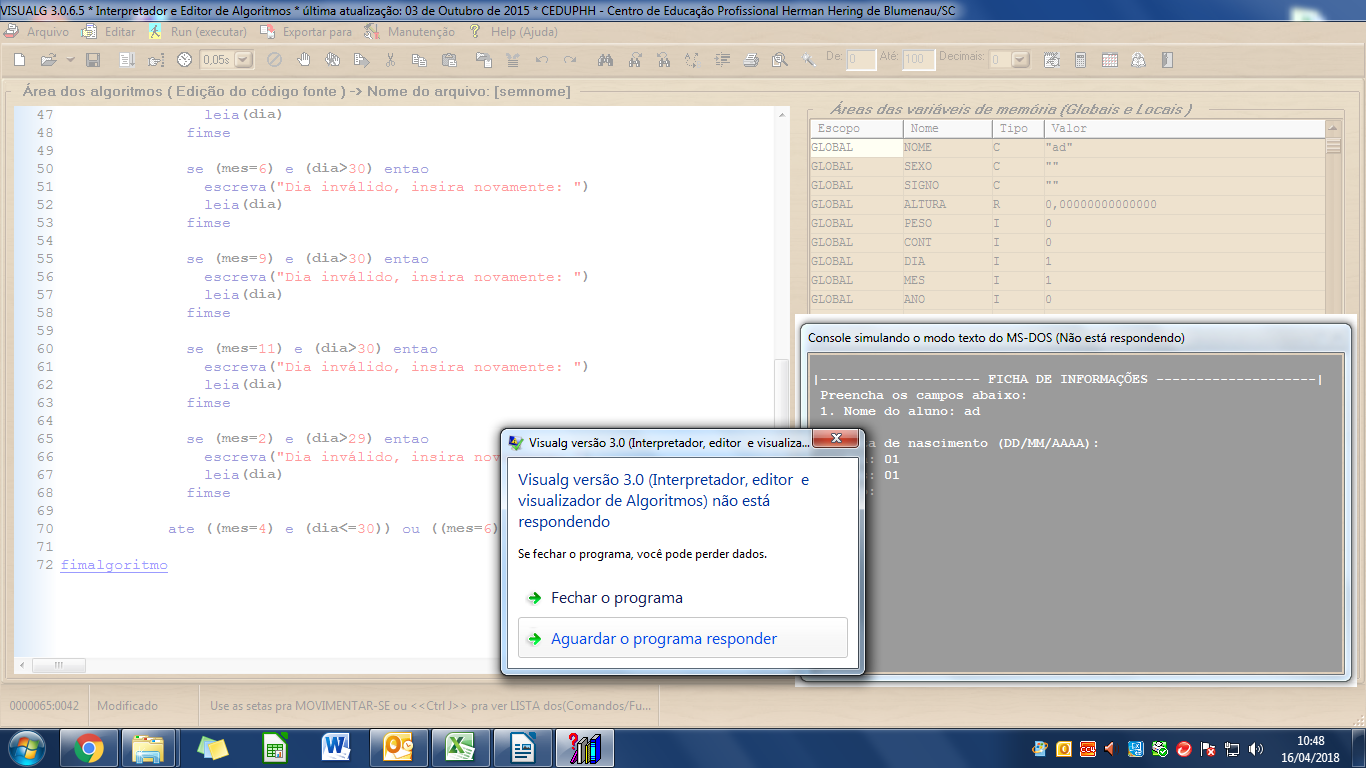
Task: Click the indent lines icon
Action: [721, 60]
